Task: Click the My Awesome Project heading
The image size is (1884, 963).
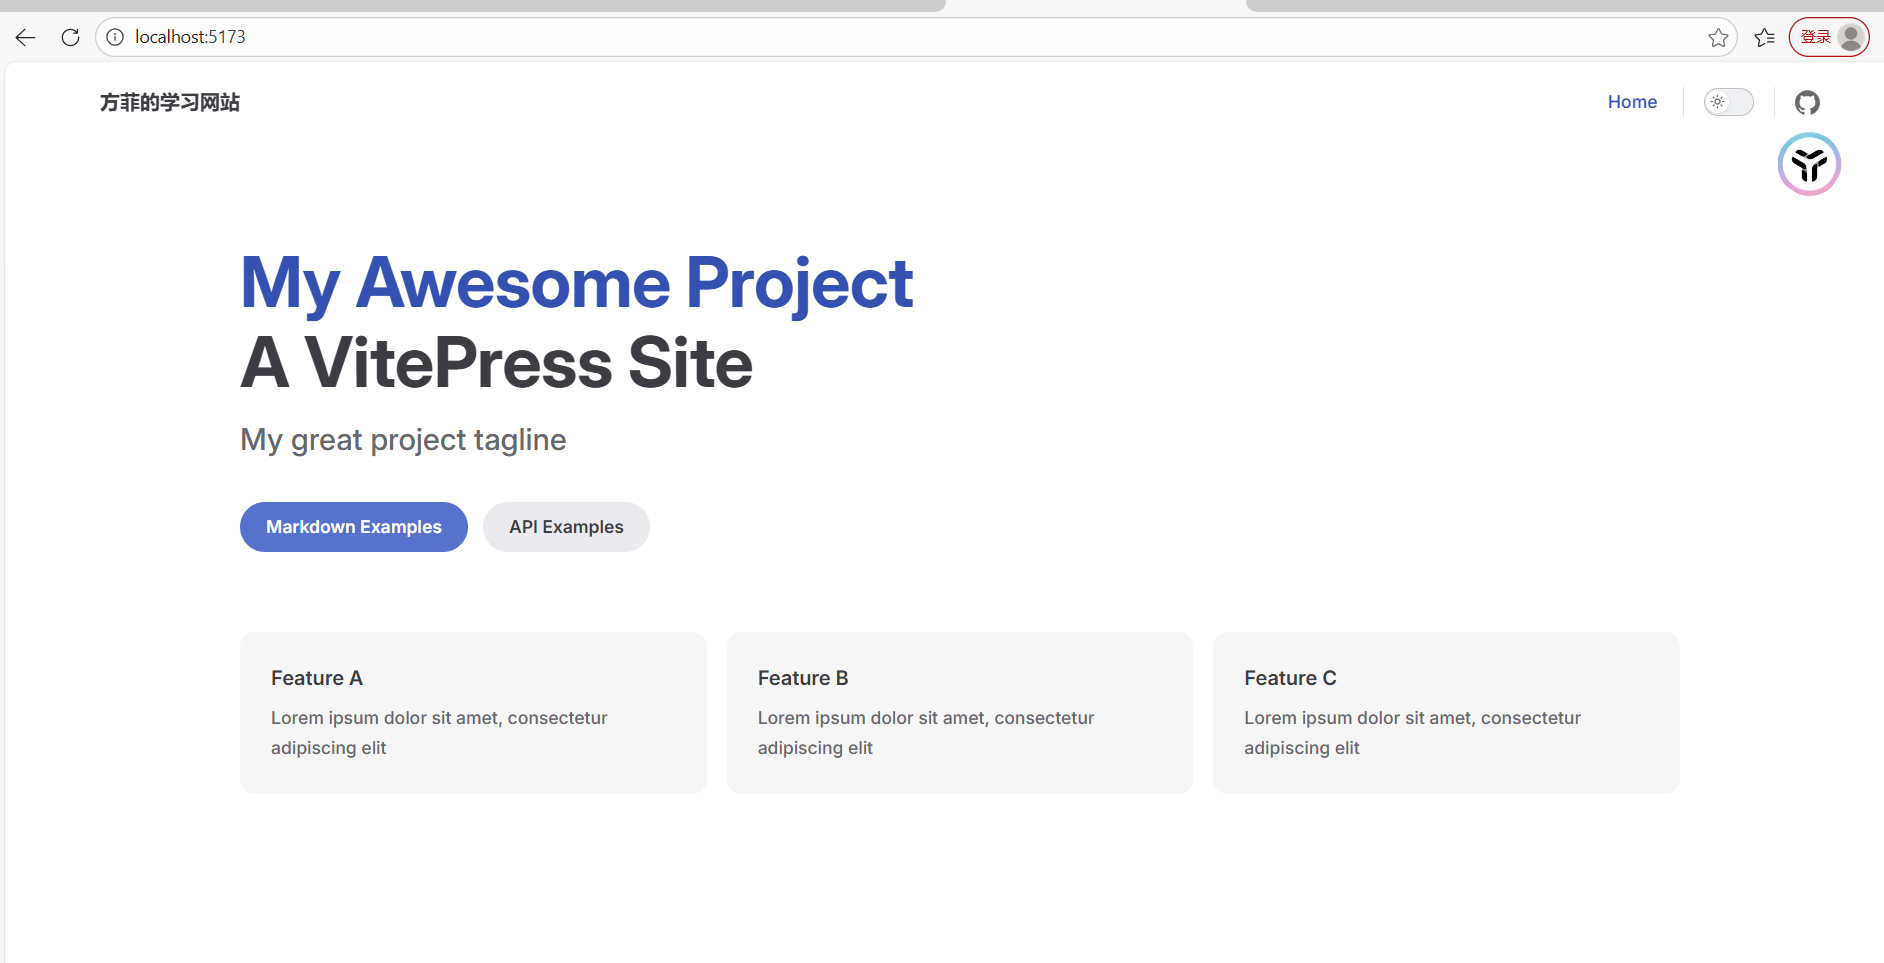Action: [576, 283]
